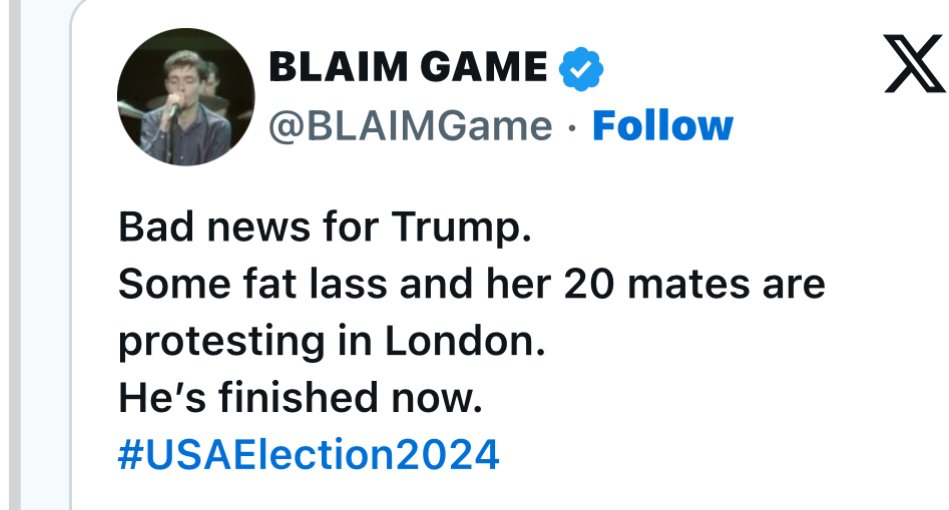Visit the BLAIM GAME display name profile
Screen dimensions: 949x510
pos(408,67)
